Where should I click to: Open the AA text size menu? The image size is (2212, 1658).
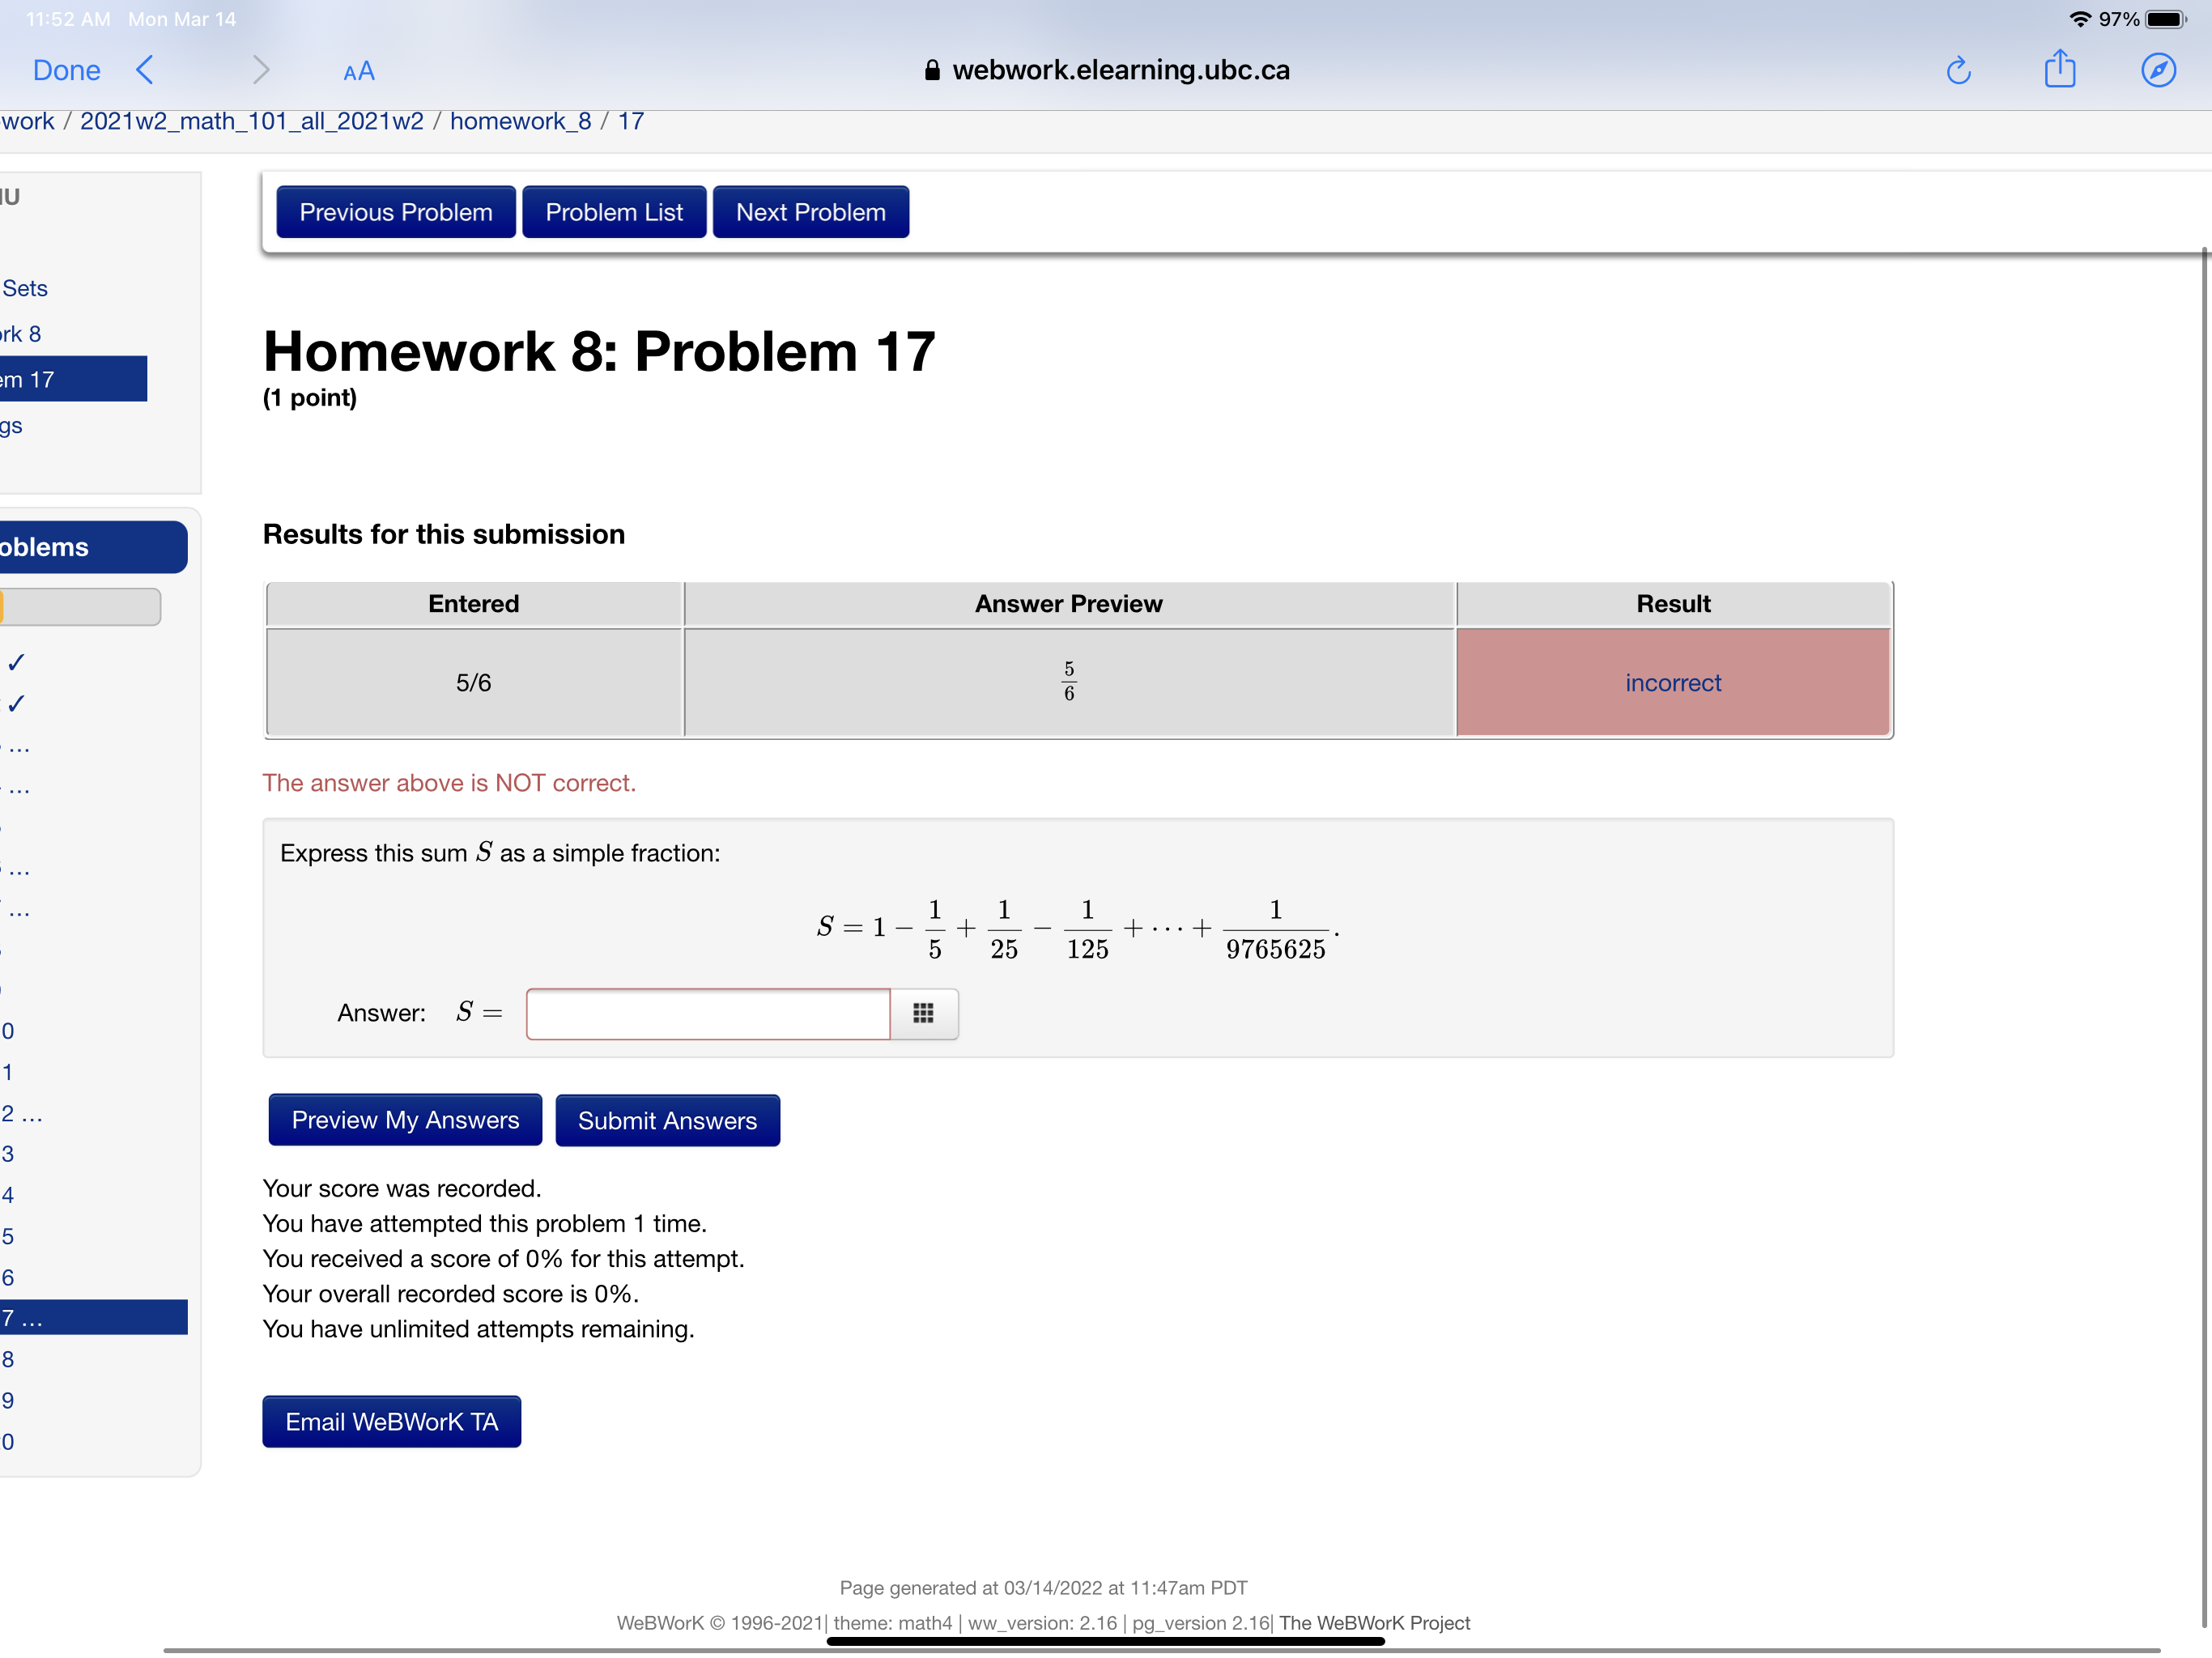(x=358, y=71)
